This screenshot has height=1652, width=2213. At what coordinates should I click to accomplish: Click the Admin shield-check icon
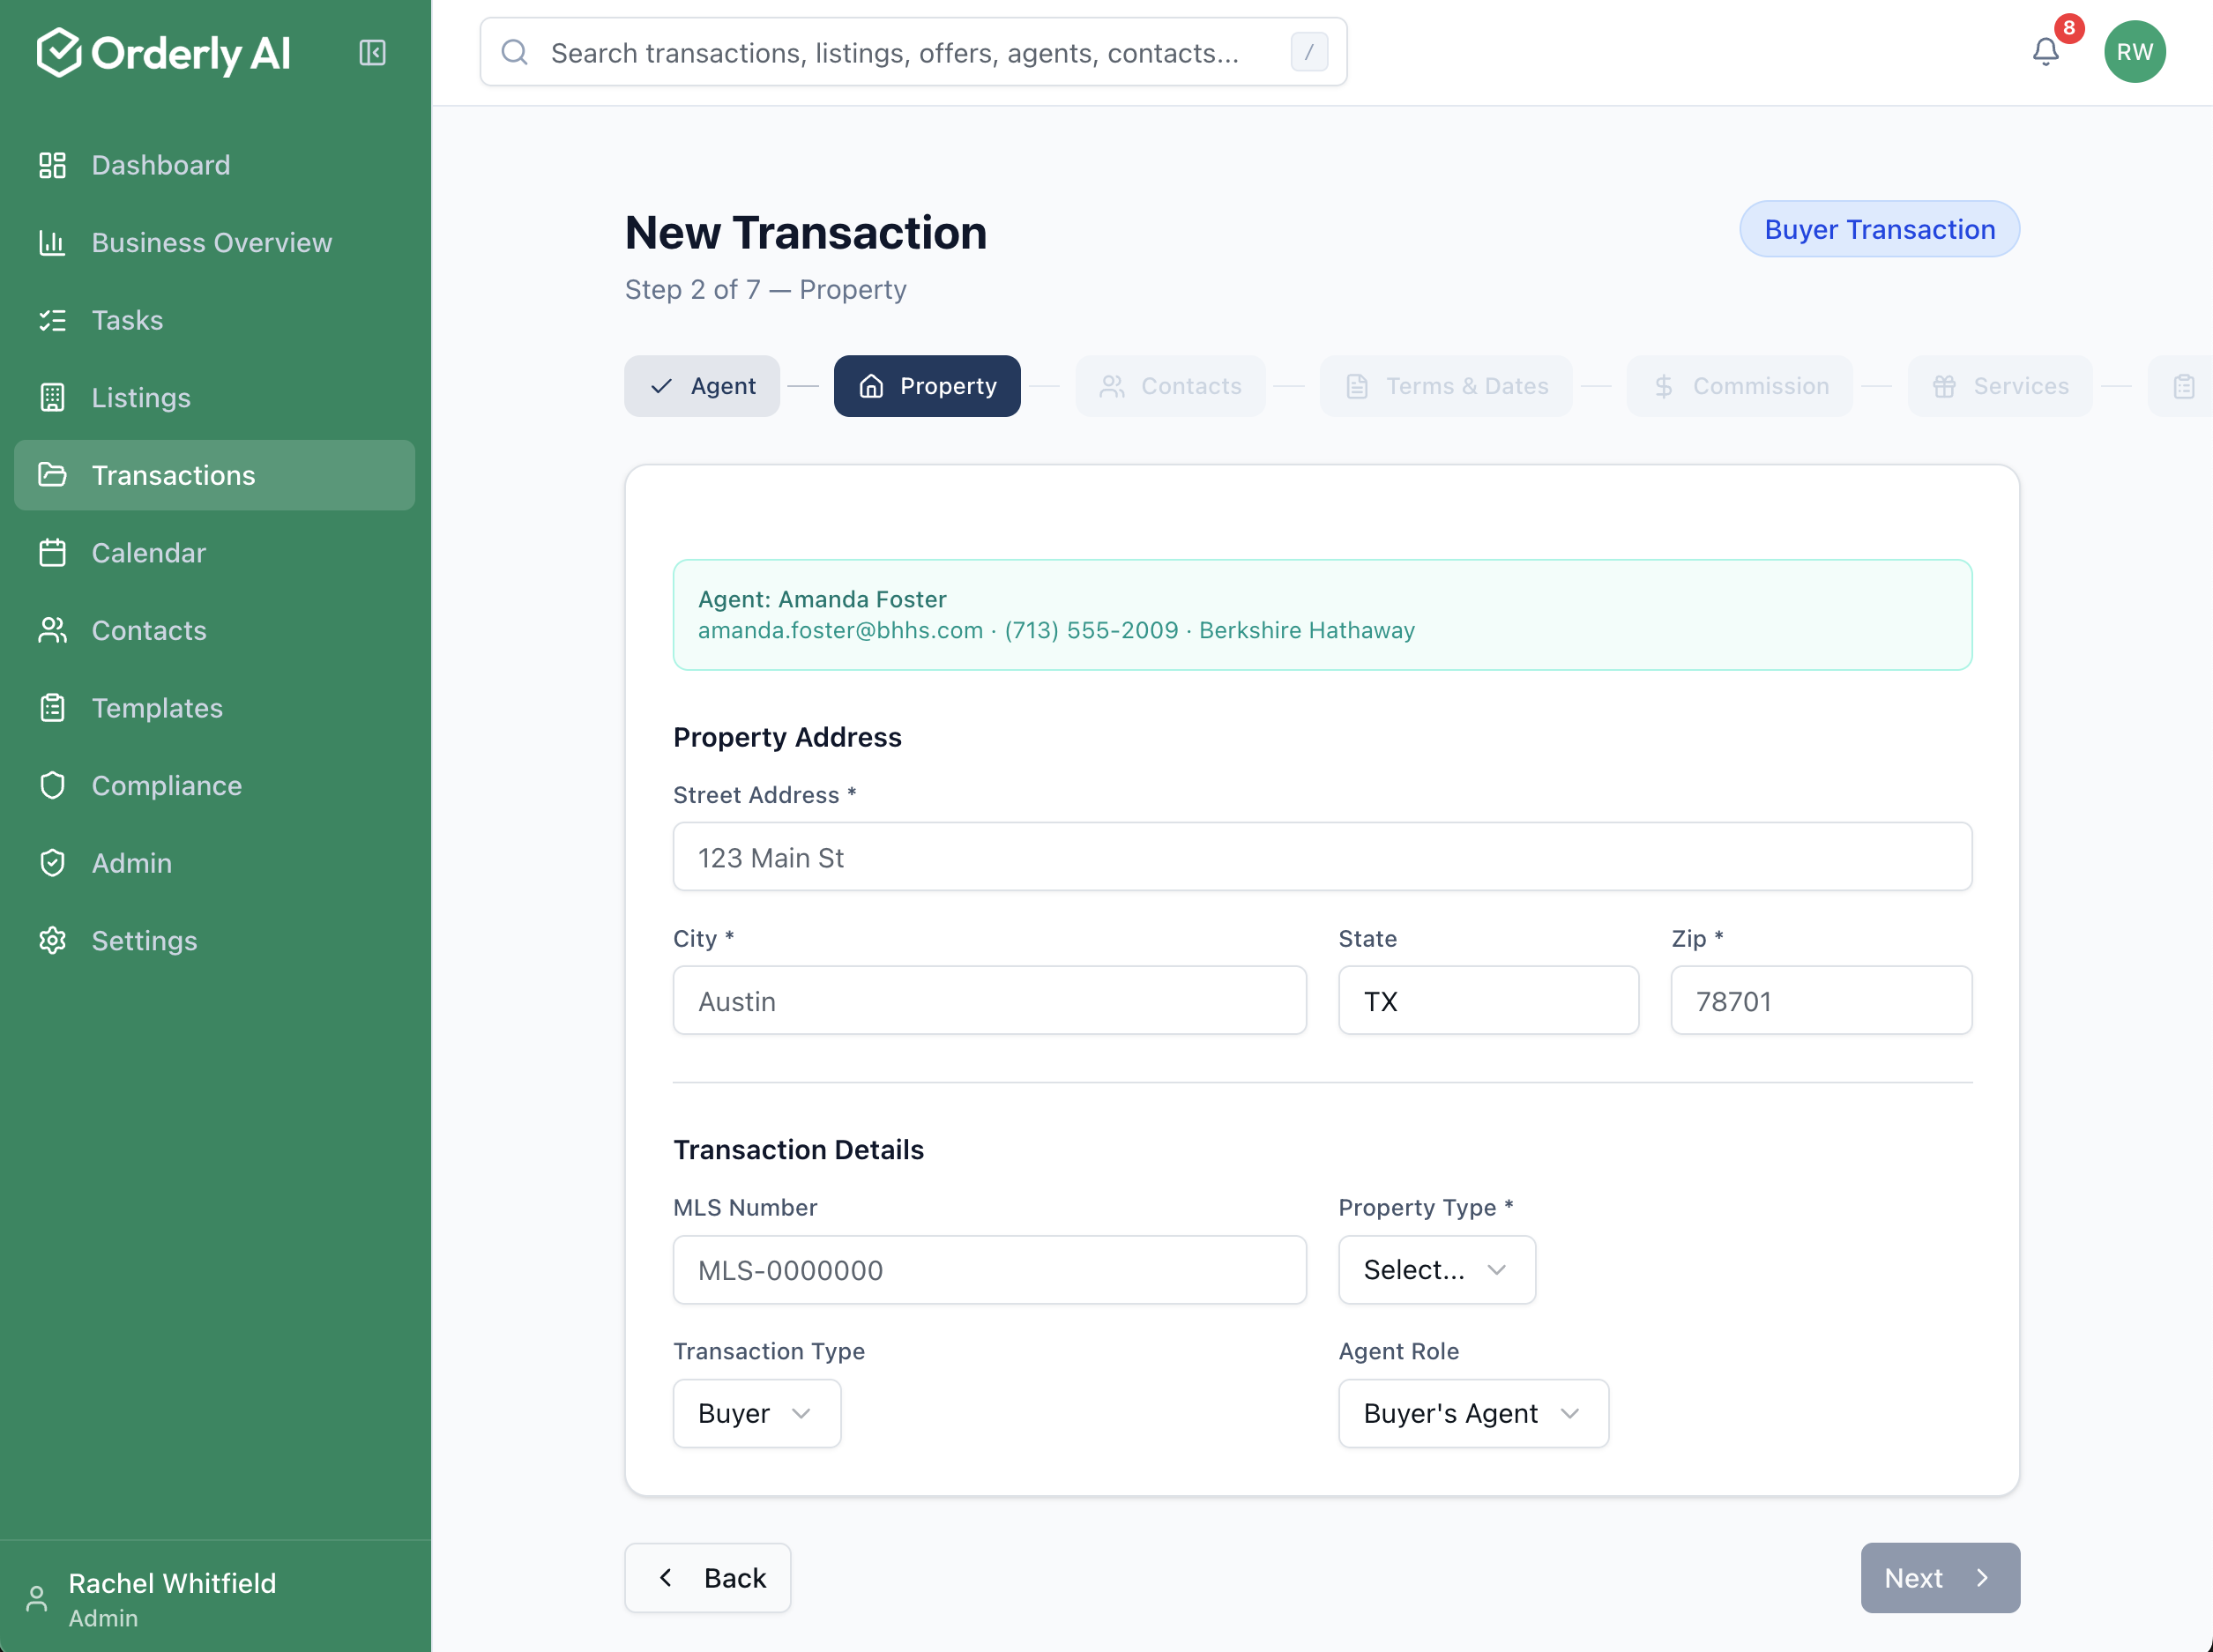[52, 862]
